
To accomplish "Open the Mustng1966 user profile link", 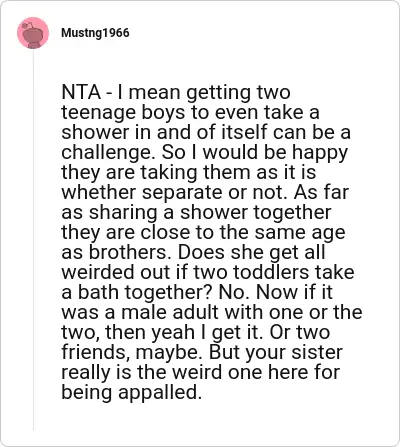I will [x=95, y=33].
